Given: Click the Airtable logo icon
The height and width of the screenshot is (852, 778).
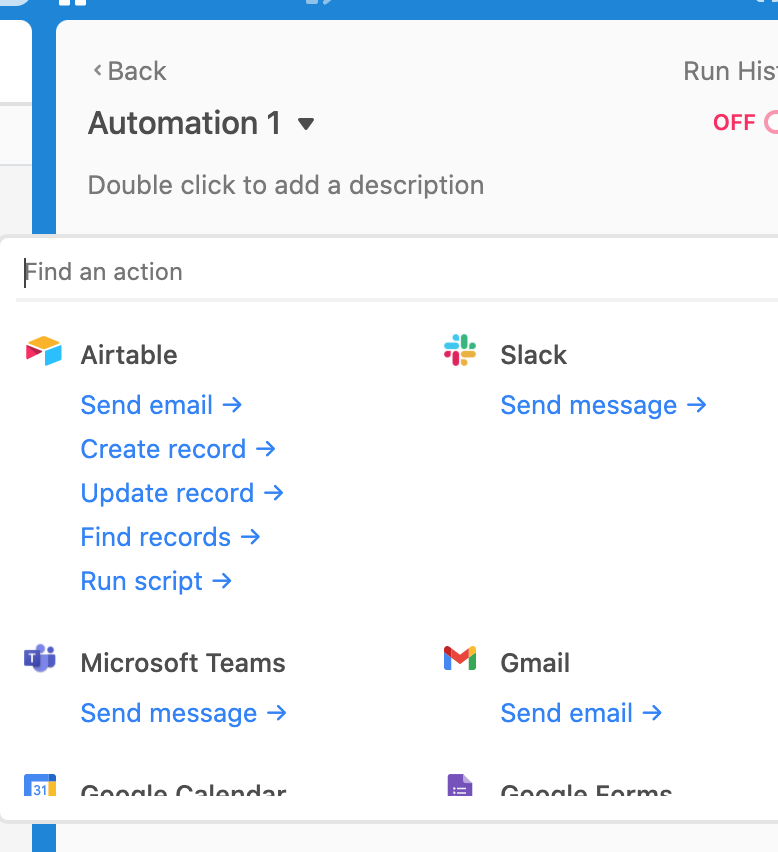Looking at the screenshot, I should (x=43, y=351).
